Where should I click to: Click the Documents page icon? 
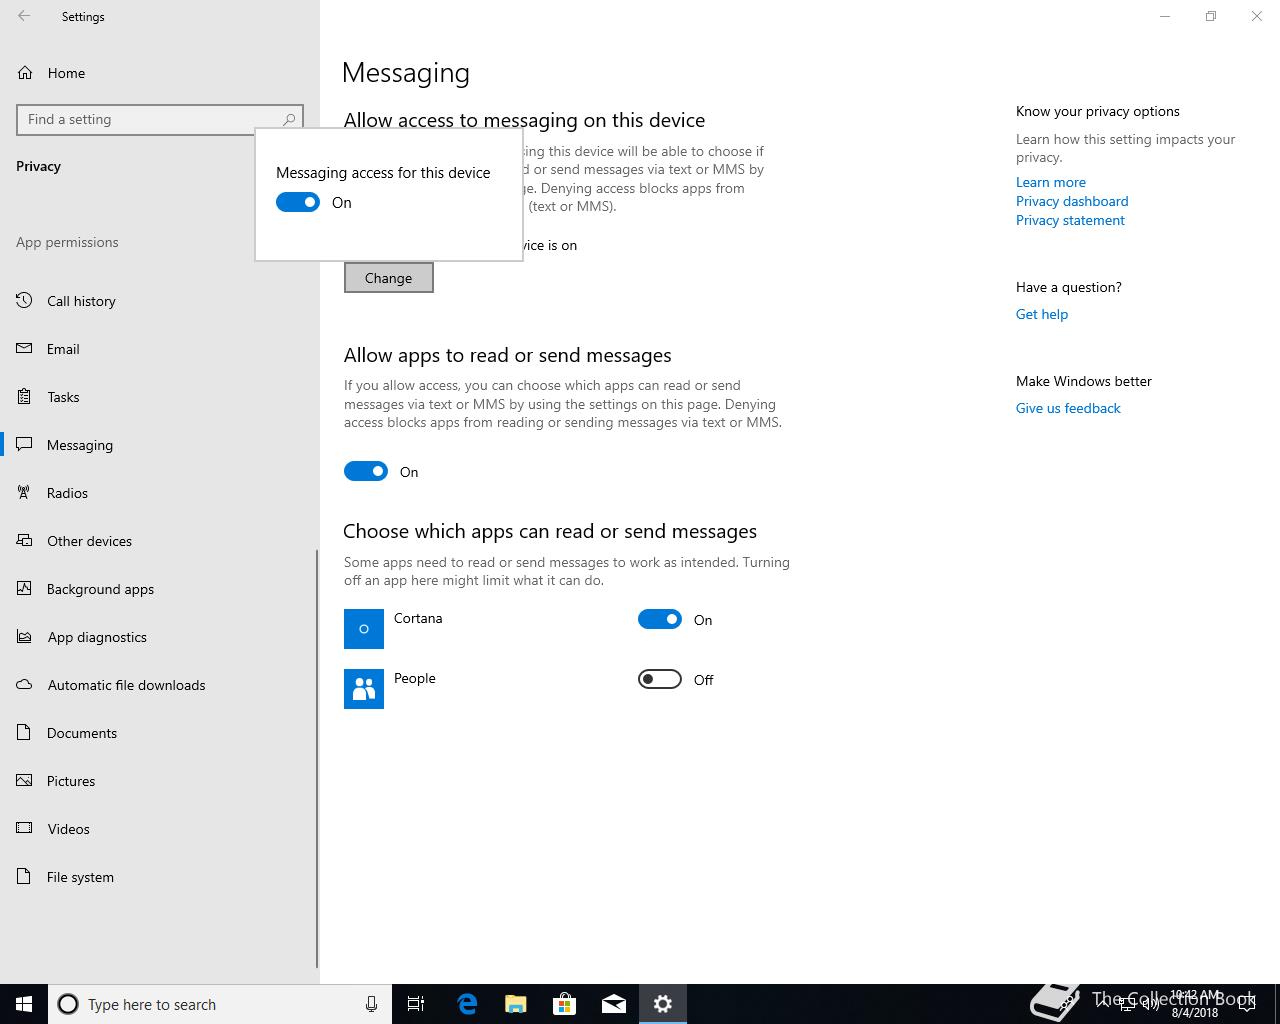[25, 733]
